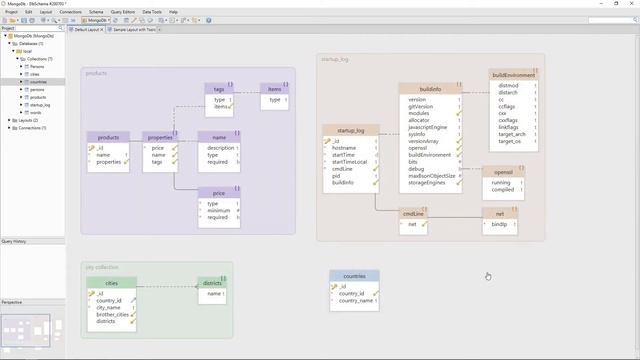Screen dimensions: 640x360
Task: Click the braces icon on items table header
Action: [286, 84]
